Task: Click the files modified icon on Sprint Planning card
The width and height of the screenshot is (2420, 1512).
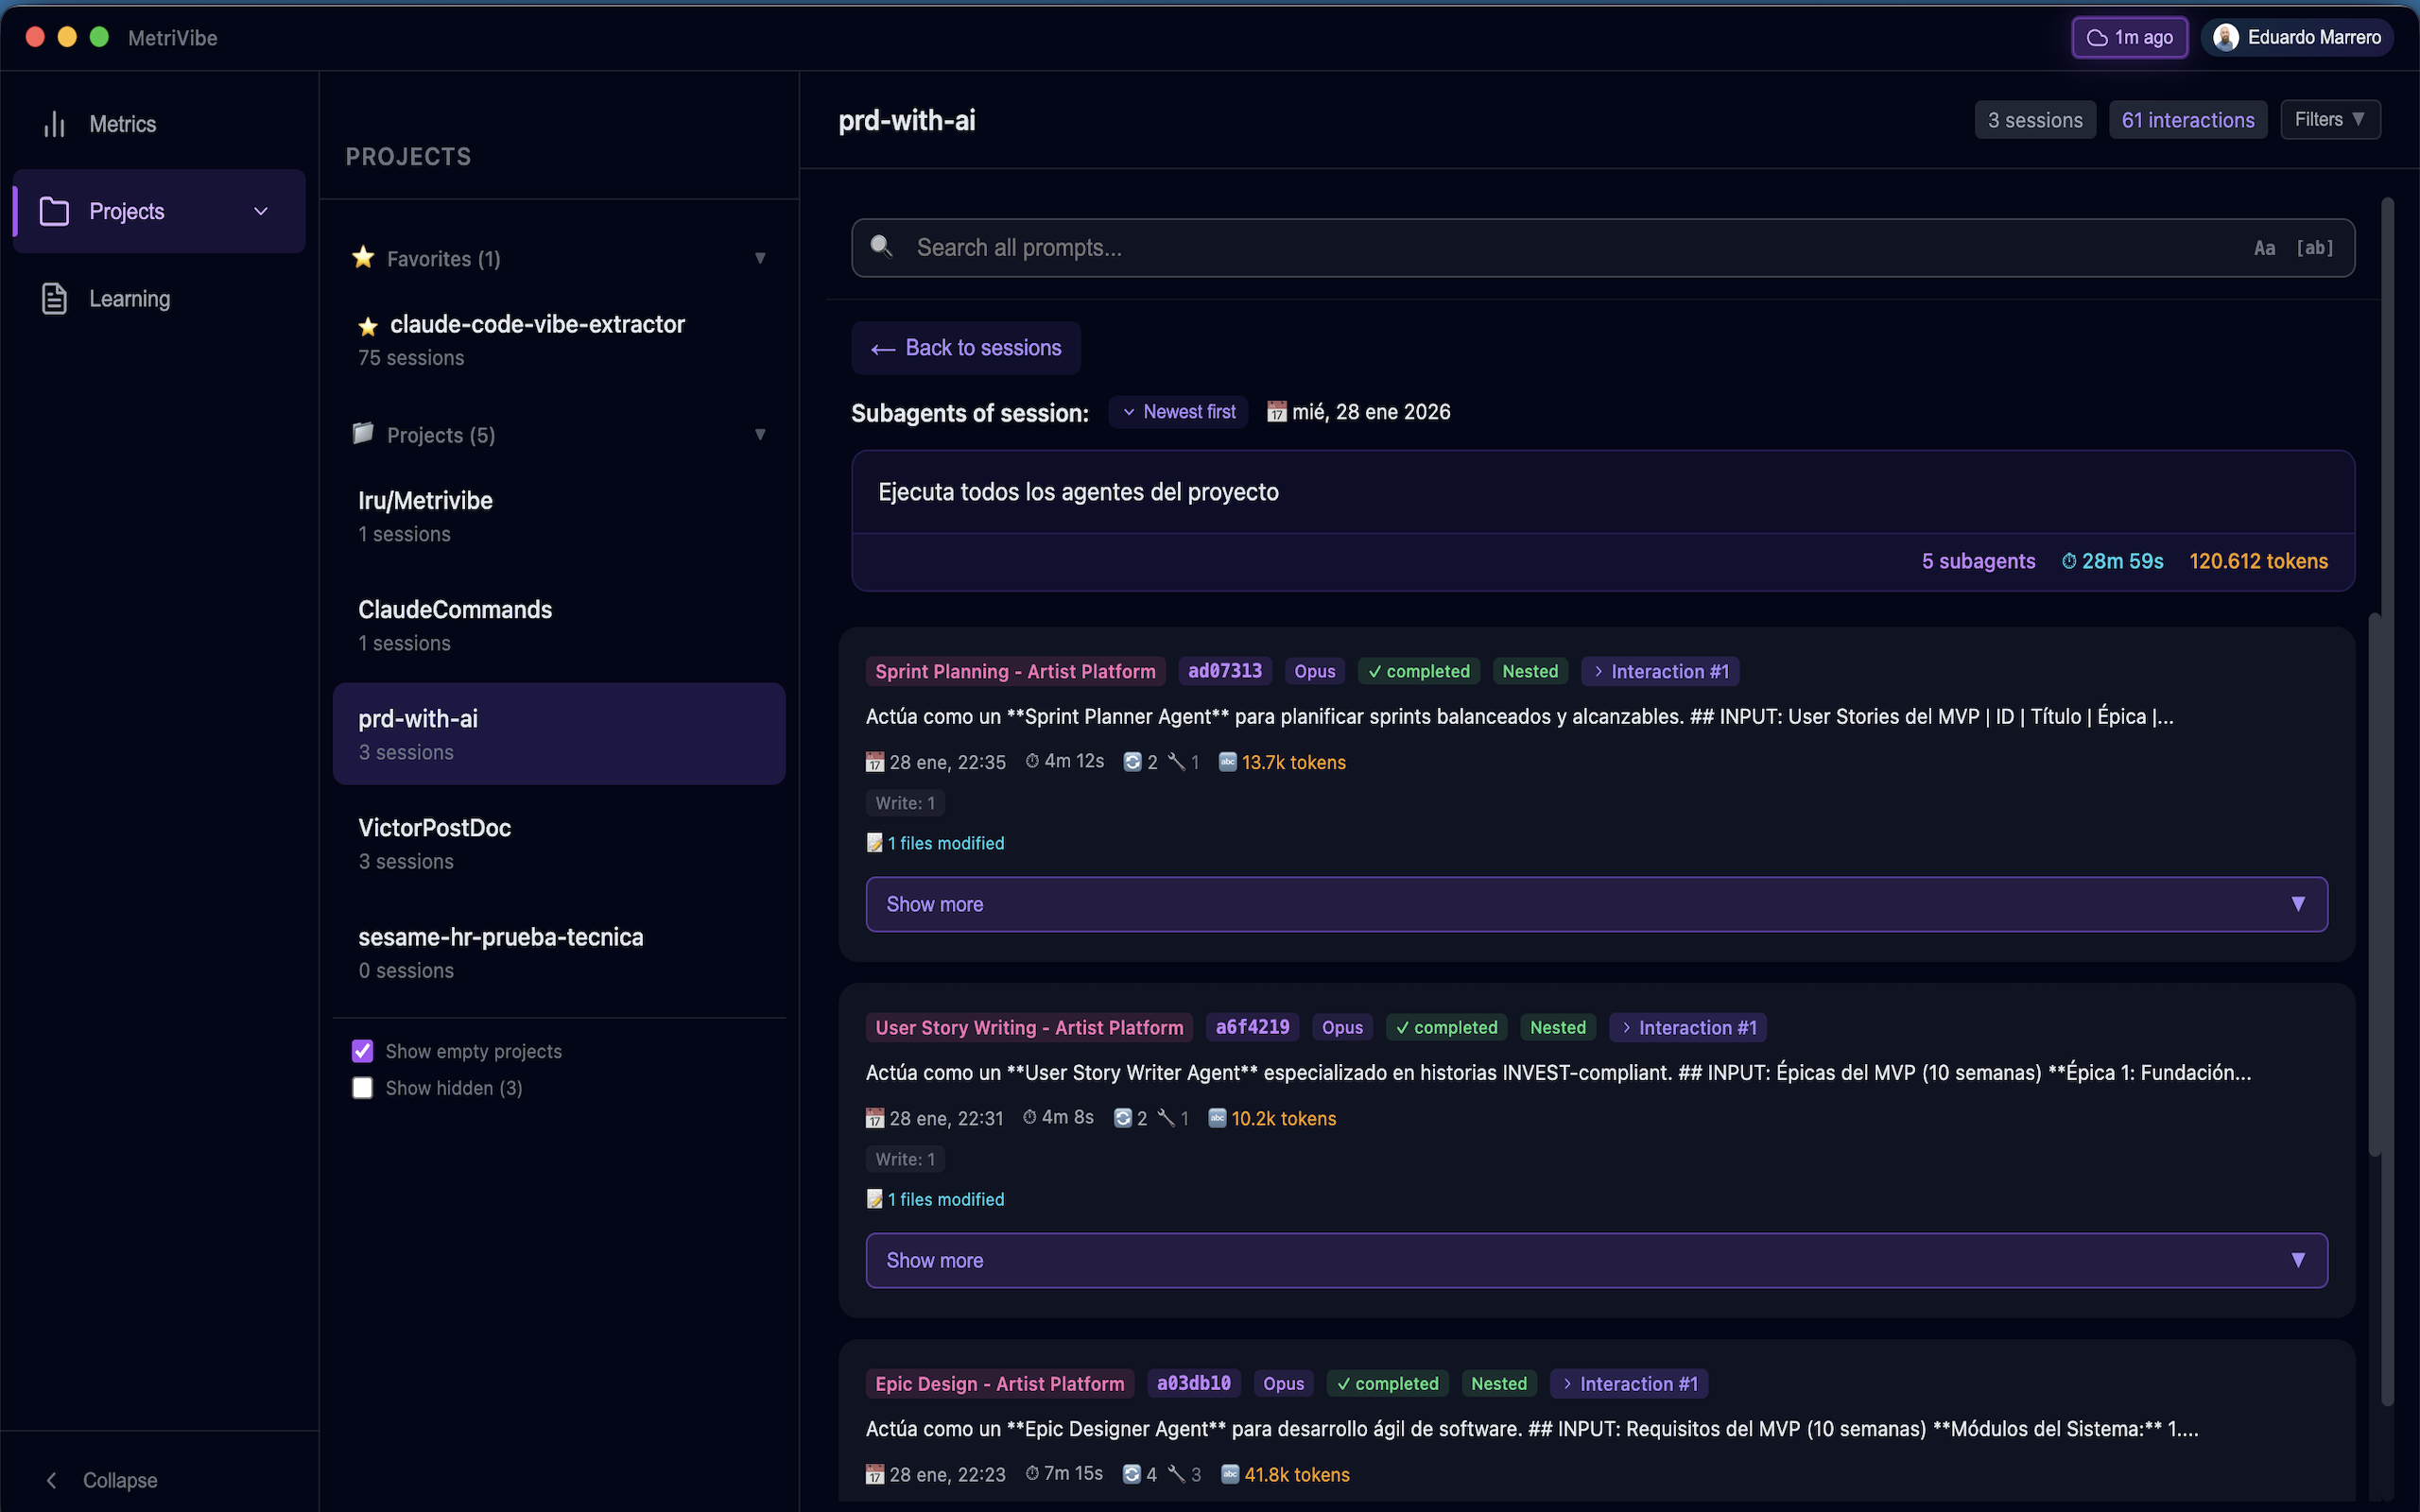Action: [874, 842]
